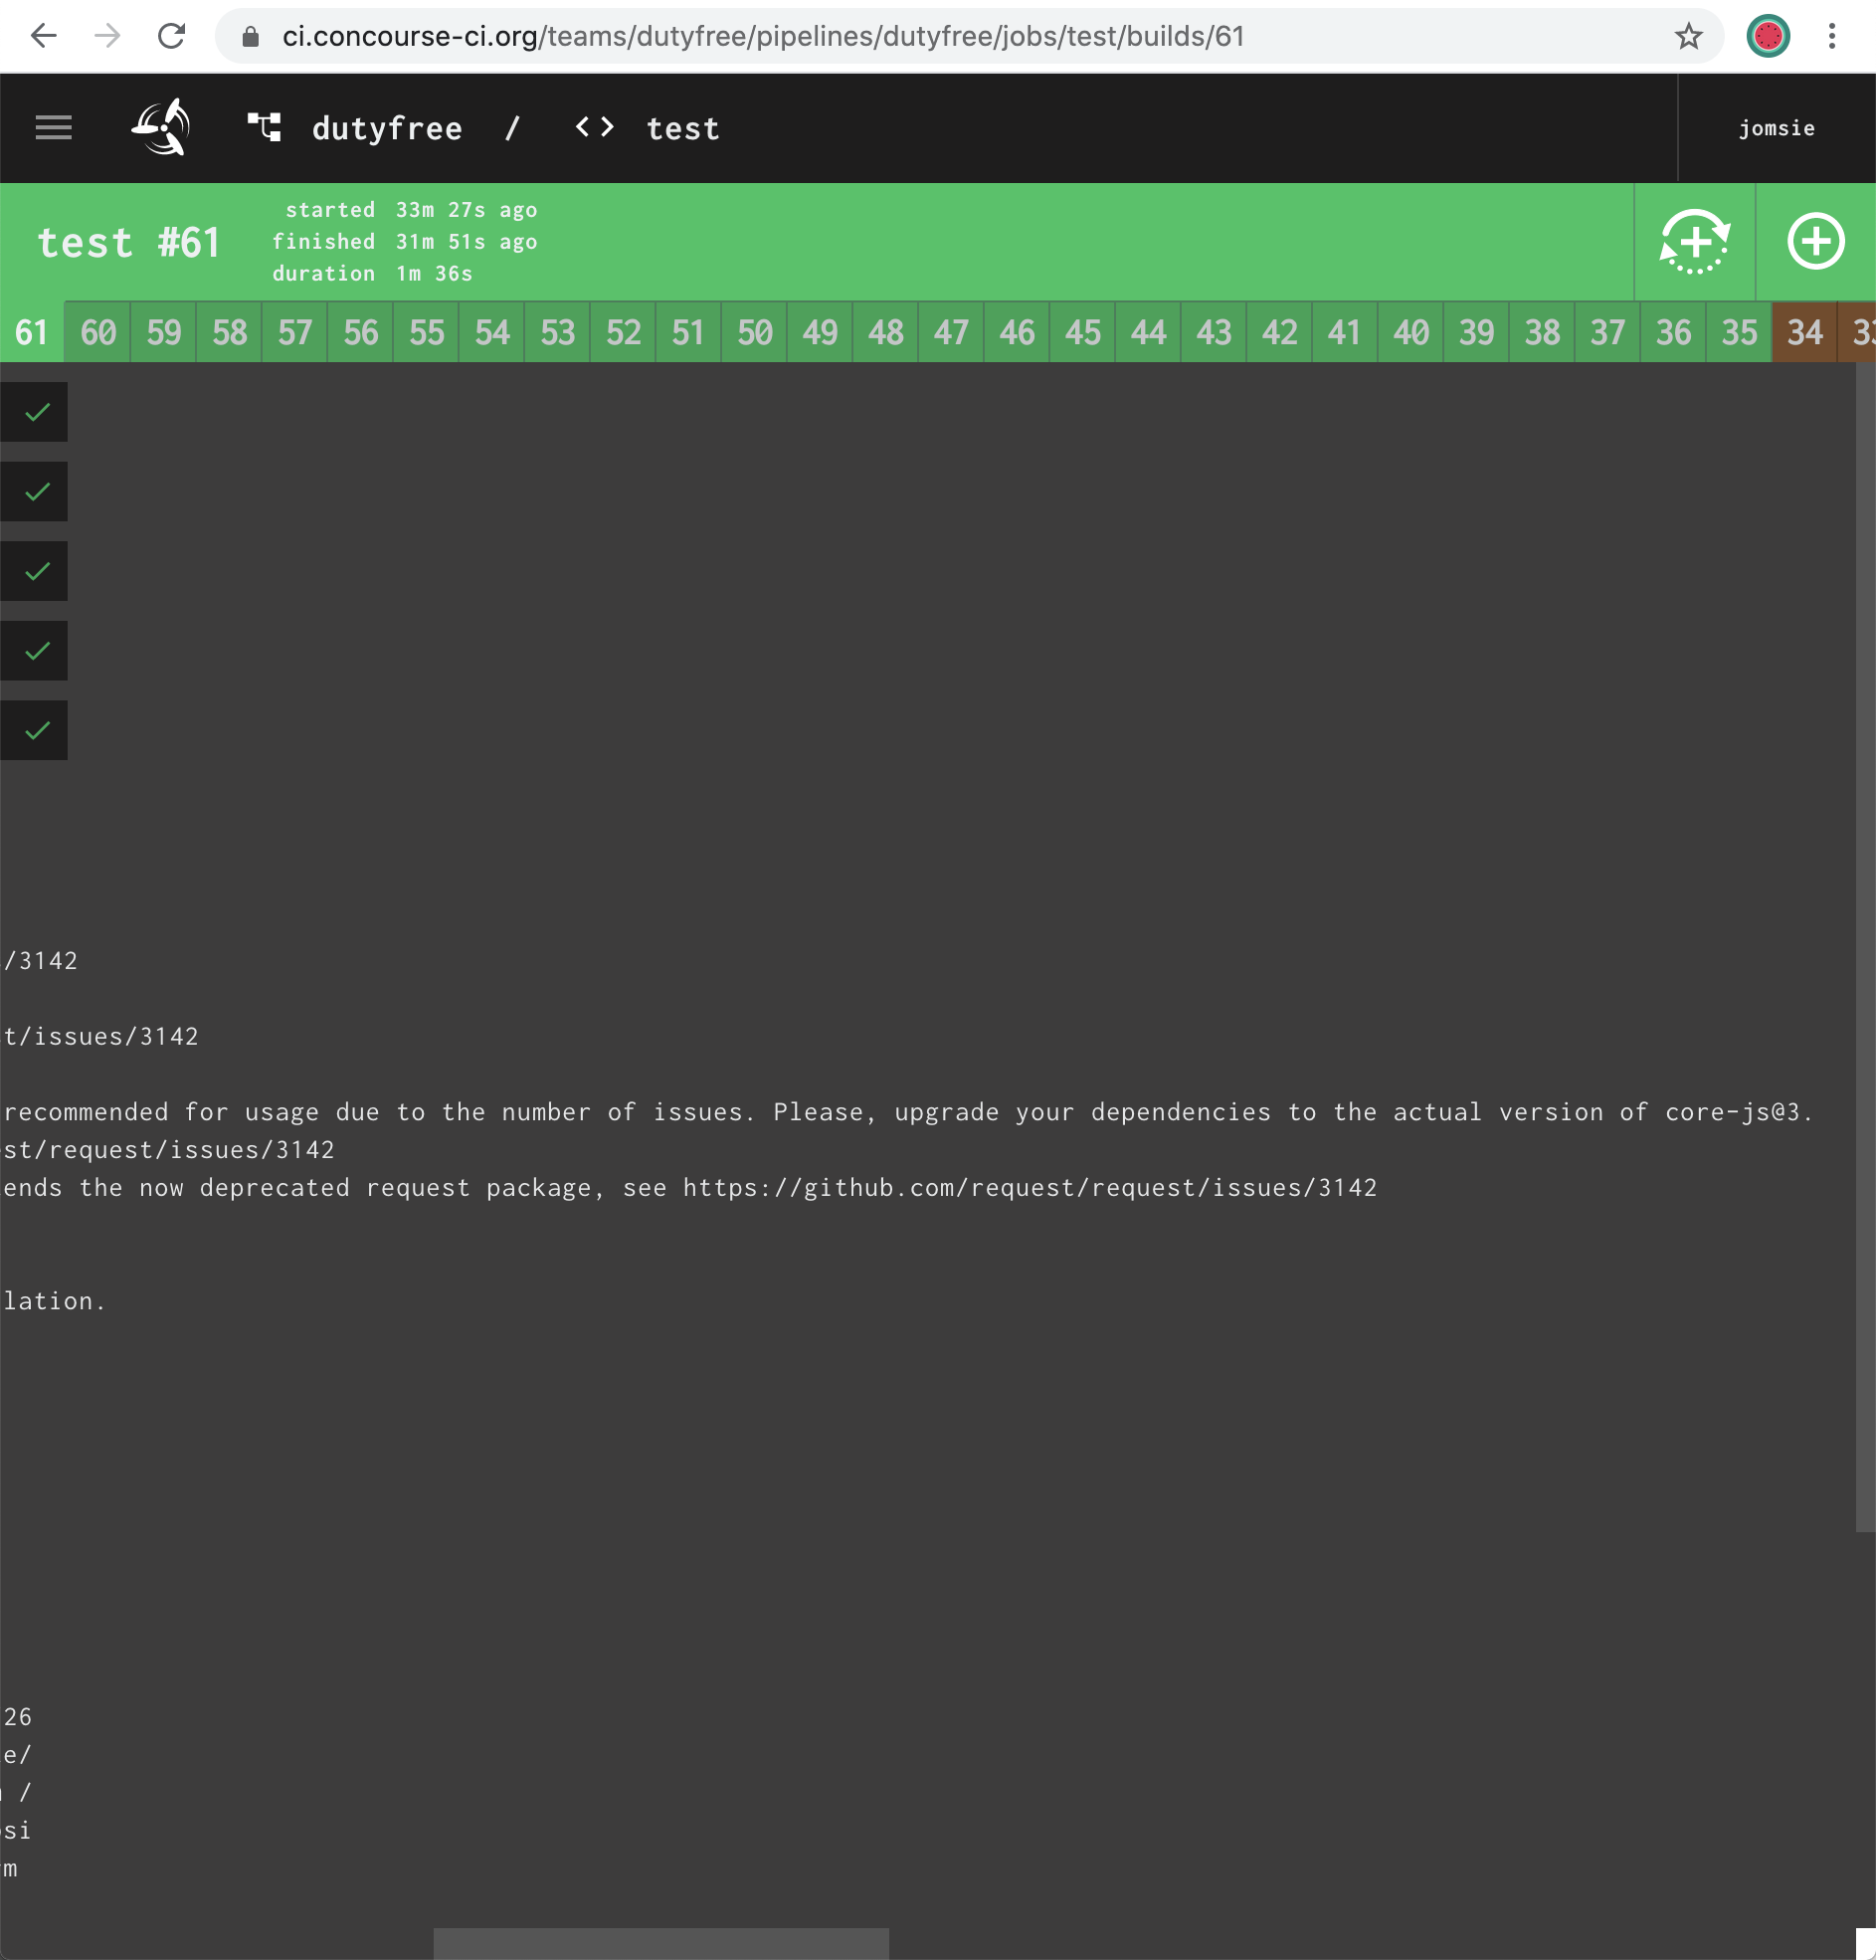Select build 37 tab
The width and height of the screenshot is (1876, 1960).
click(1608, 332)
